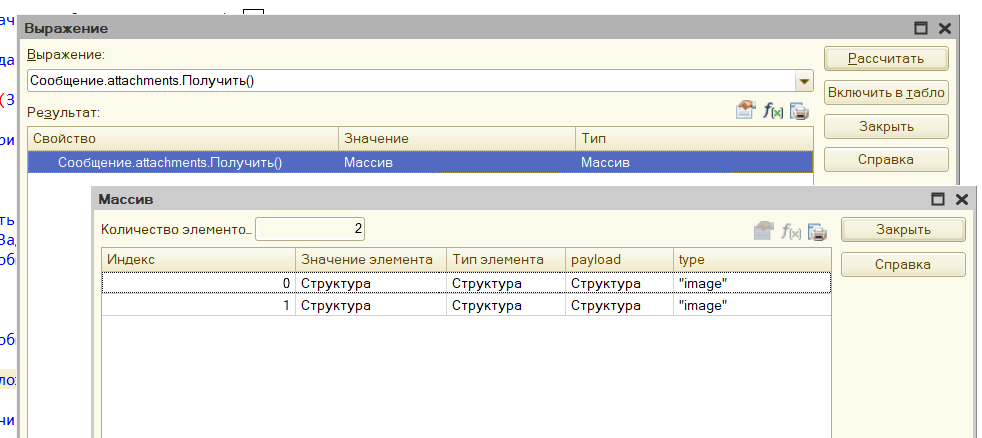This screenshot has width=982, height=438.
Task: Maximize the Выражение window
Action: [x=921, y=29]
